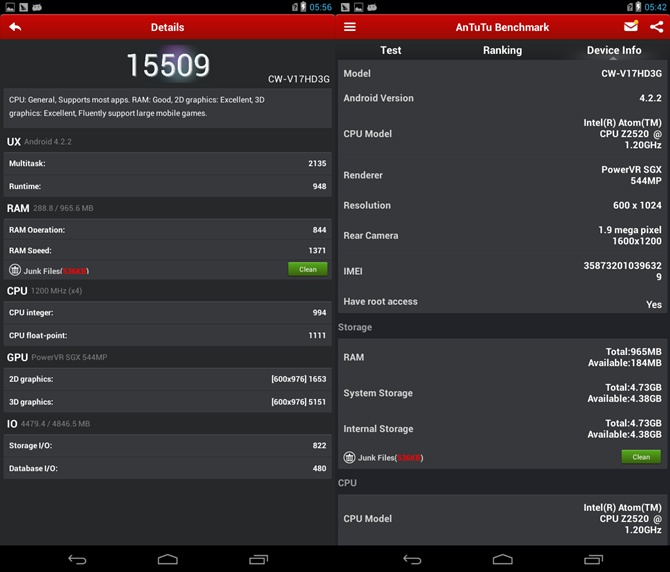The width and height of the screenshot is (670, 572).
Task: Tap the junk files trash icon in Device Info screen
Action: click(350, 458)
